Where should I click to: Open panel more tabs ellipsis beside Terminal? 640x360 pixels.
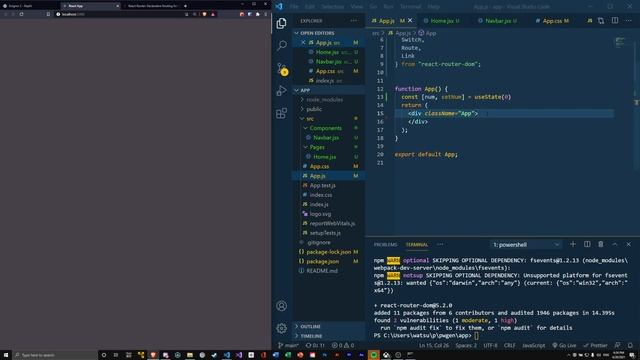coord(440,244)
